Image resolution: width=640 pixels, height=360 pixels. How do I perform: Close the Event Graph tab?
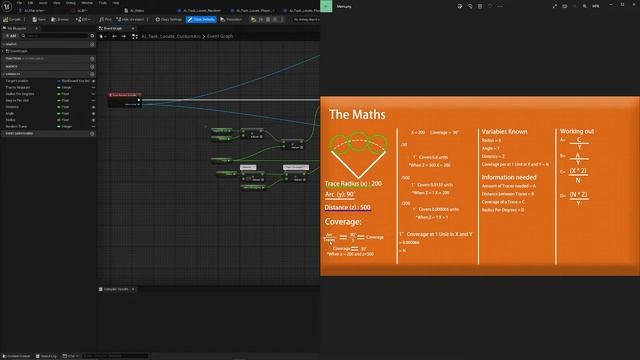(133, 28)
